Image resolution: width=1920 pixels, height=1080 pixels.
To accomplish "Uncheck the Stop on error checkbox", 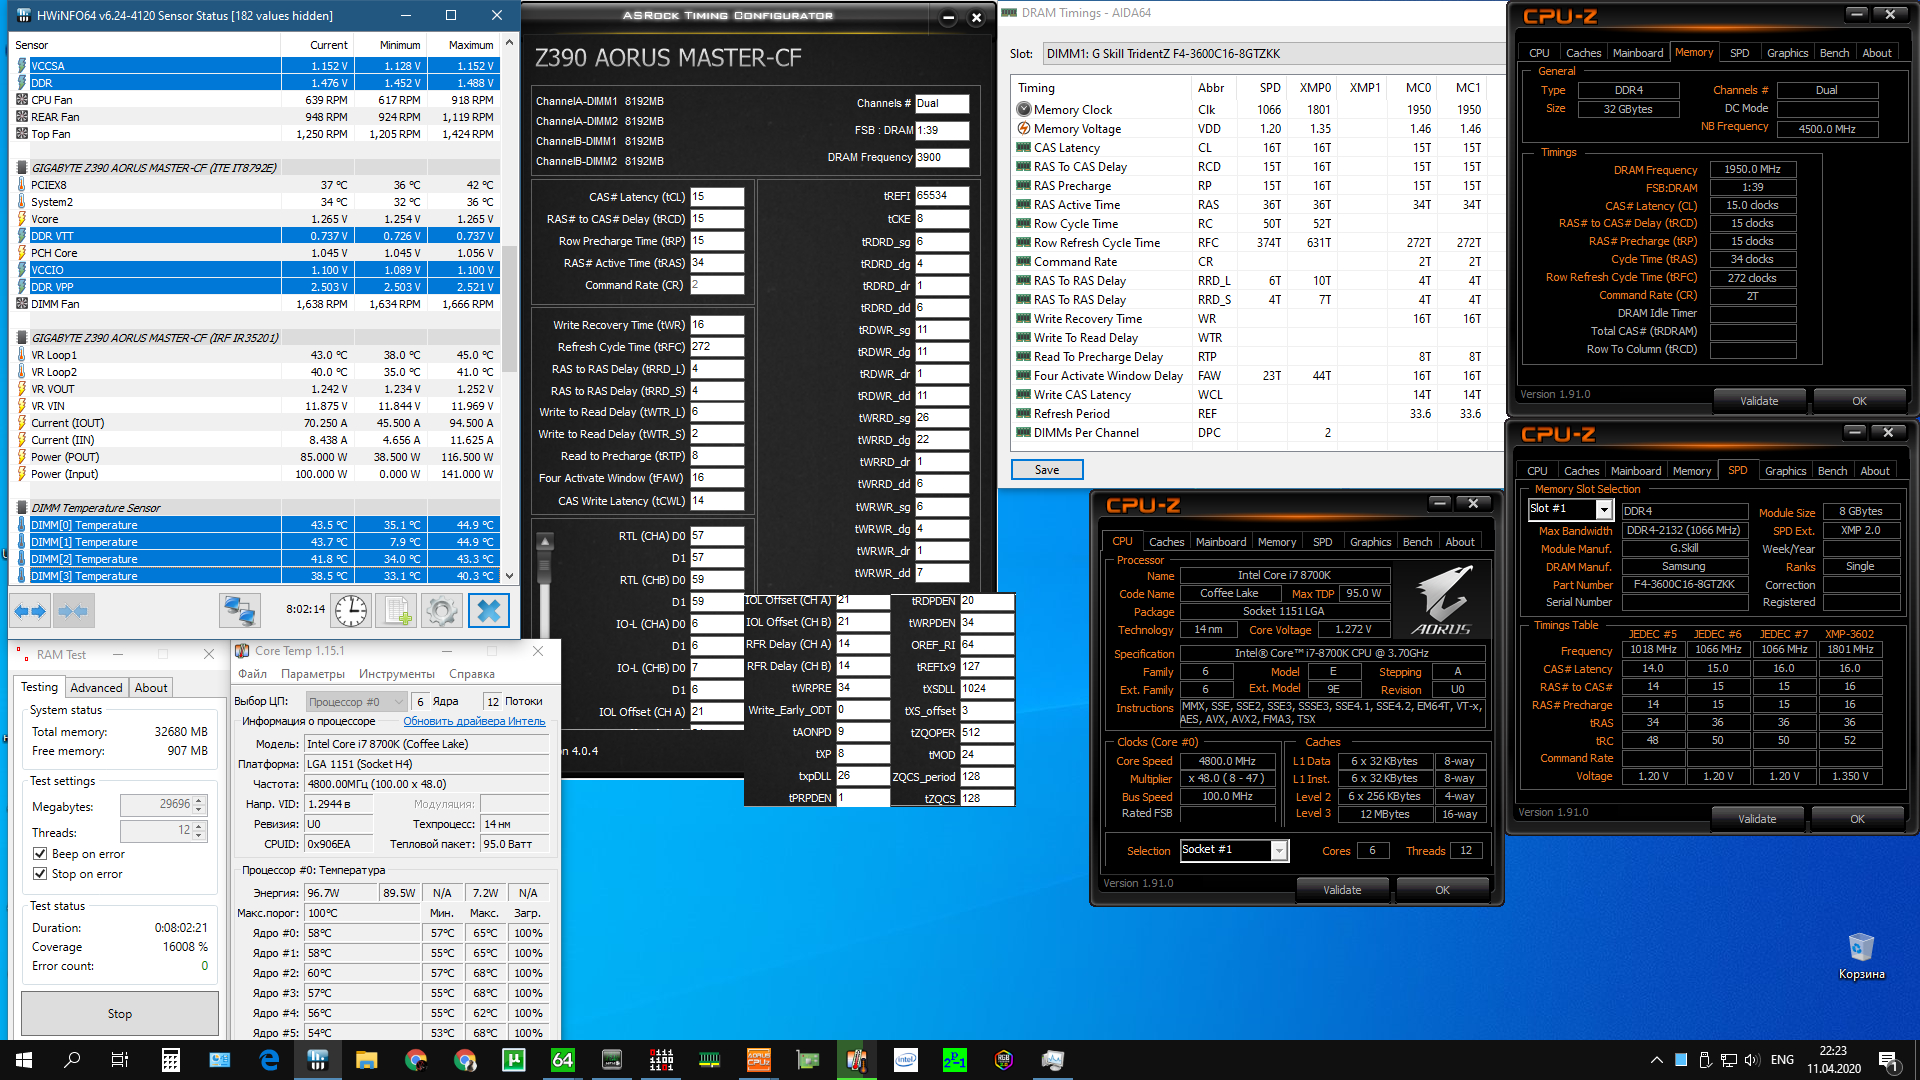I will tap(41, 874).
